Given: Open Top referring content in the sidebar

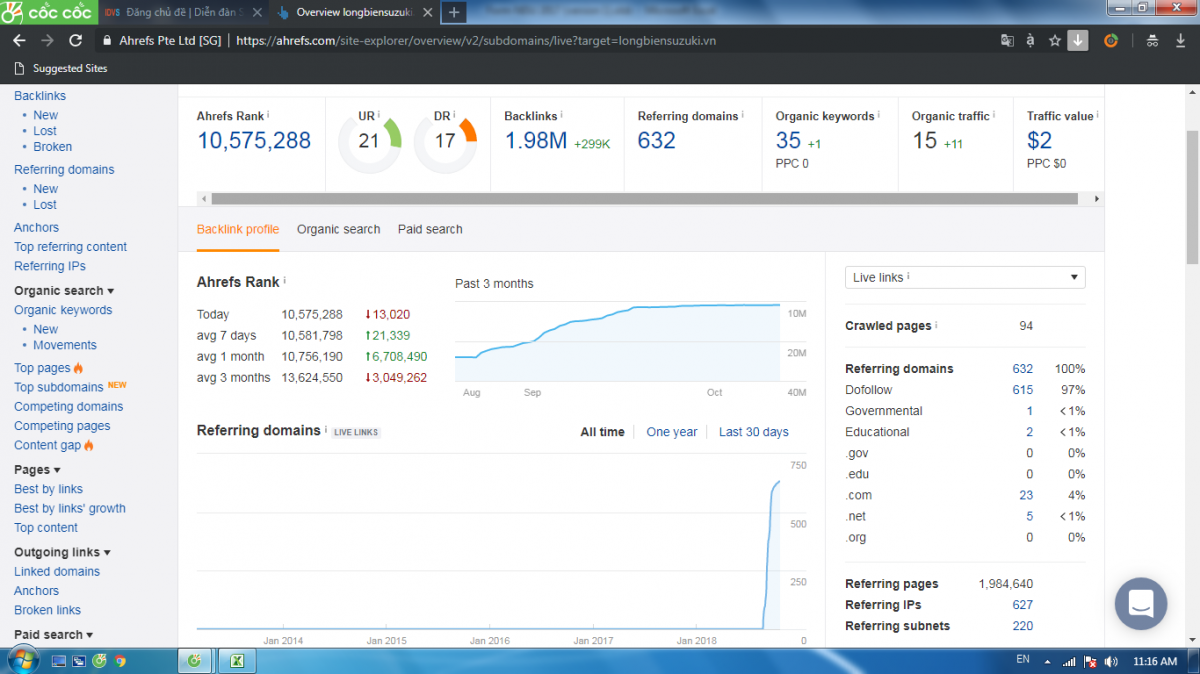Looking at the screenshot, I should point(71,247).
